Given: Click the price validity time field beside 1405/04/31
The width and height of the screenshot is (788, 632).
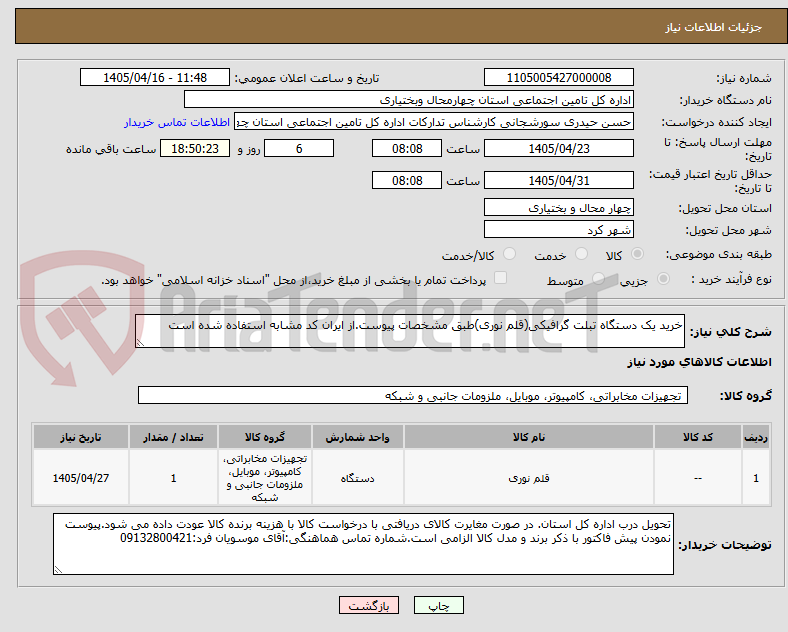Looking at the screenshot, I should pyautogui.click(x=407, y=180).
